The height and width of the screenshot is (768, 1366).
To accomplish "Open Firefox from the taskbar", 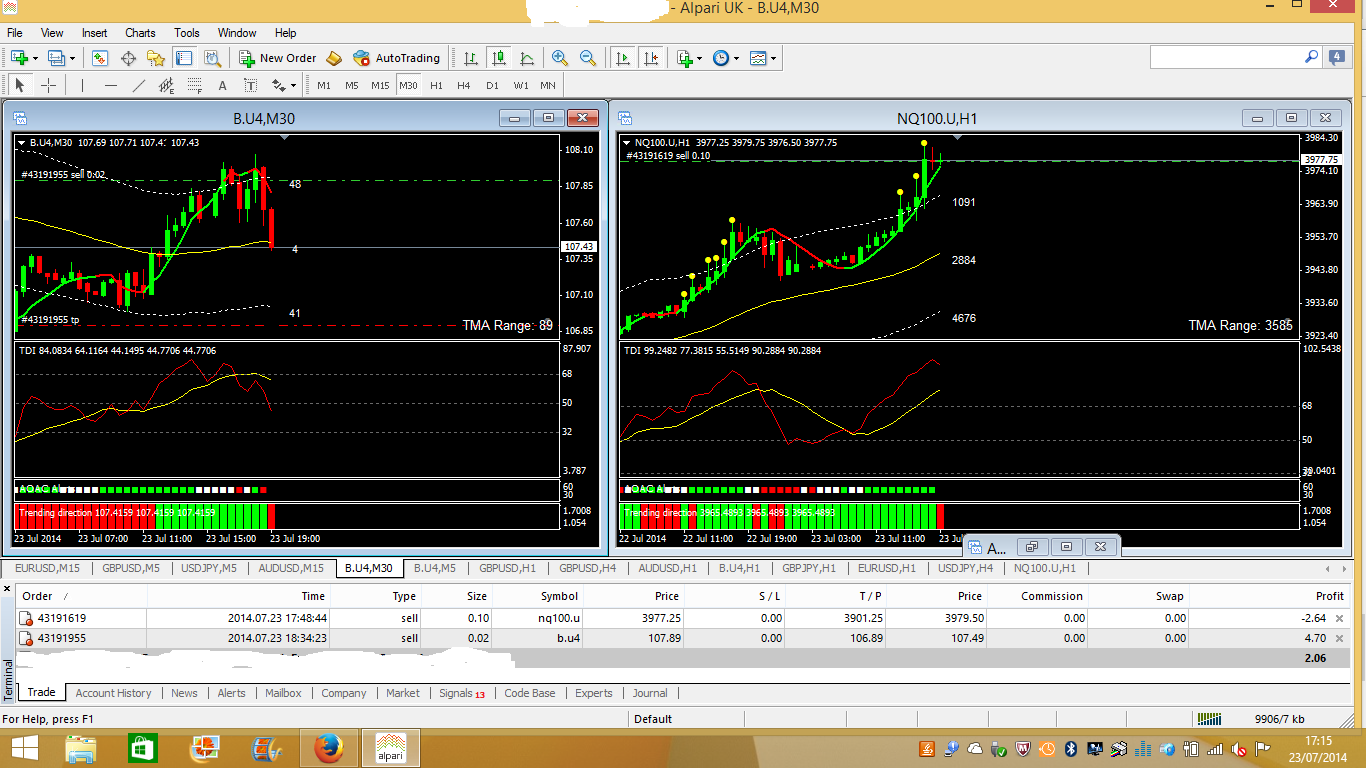I will pyautogui.click(x=327, y=747).
